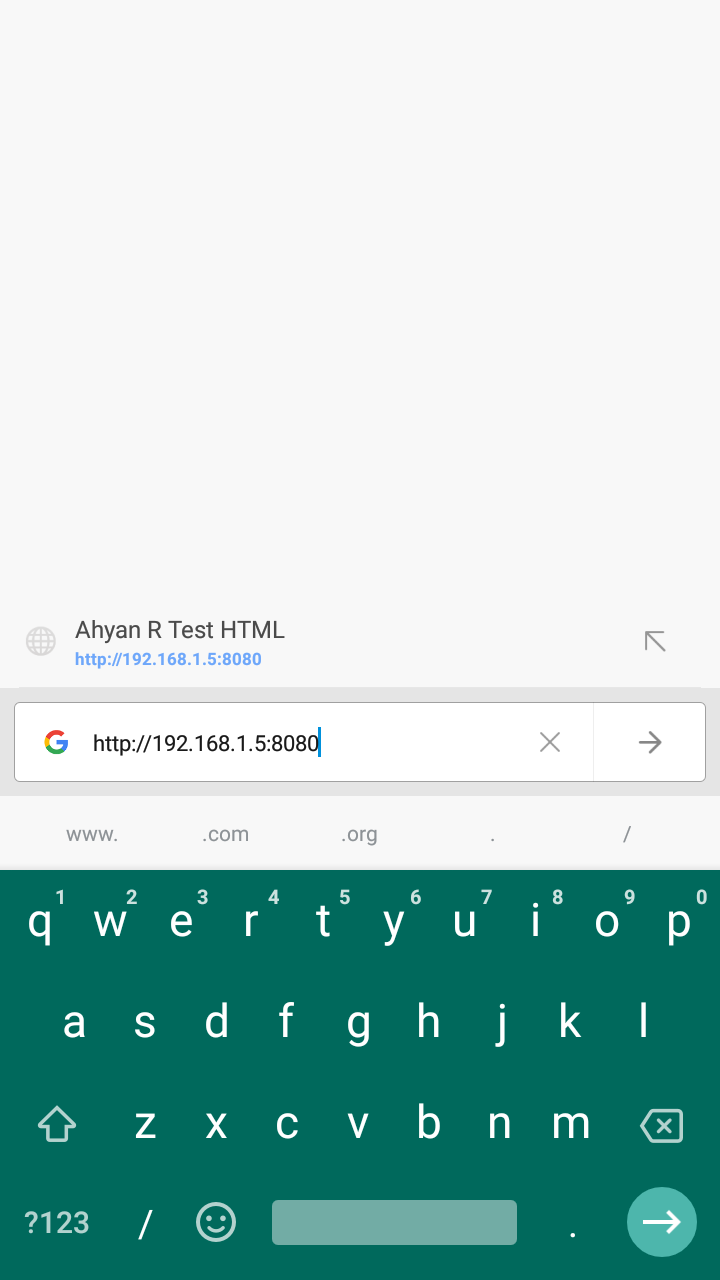Insert the .com shortcut
This screenshot has width=720, height=1280.
225,834
